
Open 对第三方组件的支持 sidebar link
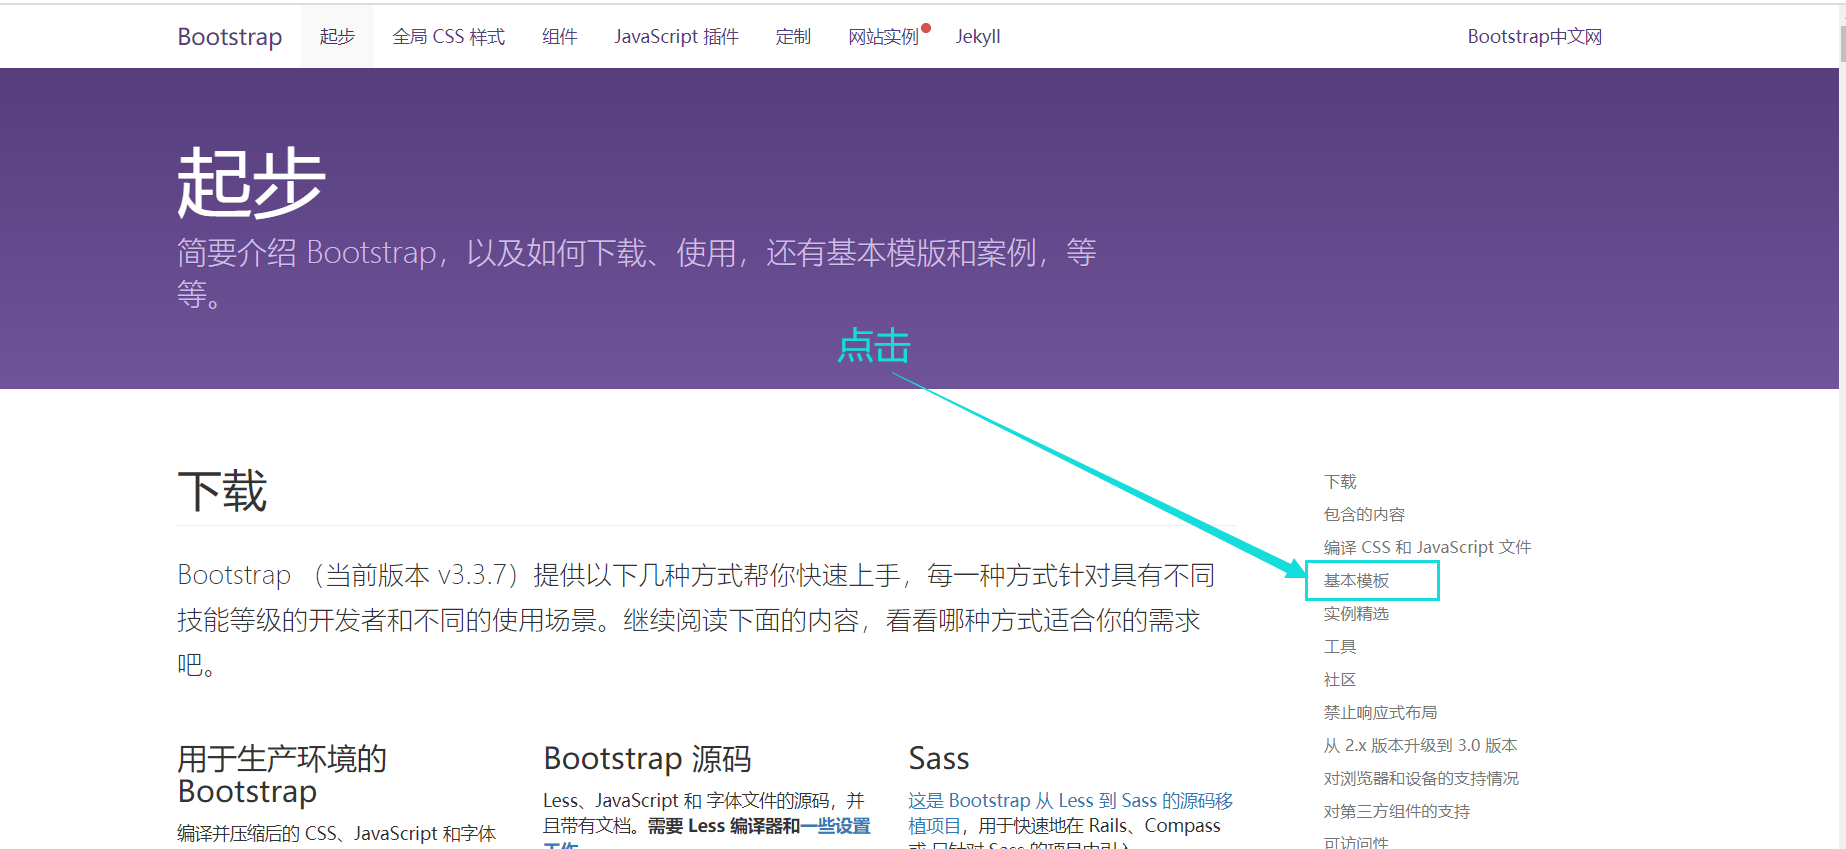[x=1397, y=812]
